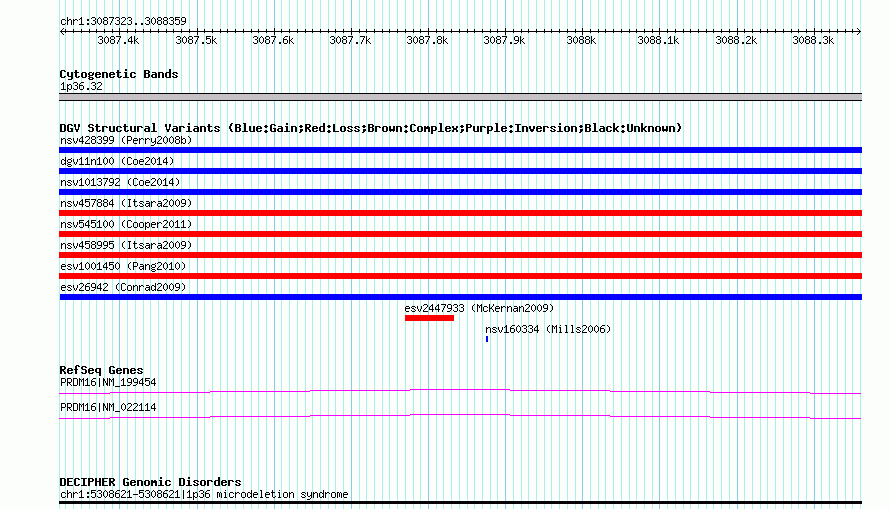
Task: Click the 3087.7k ruler tick label
Action: pos(350,40)
